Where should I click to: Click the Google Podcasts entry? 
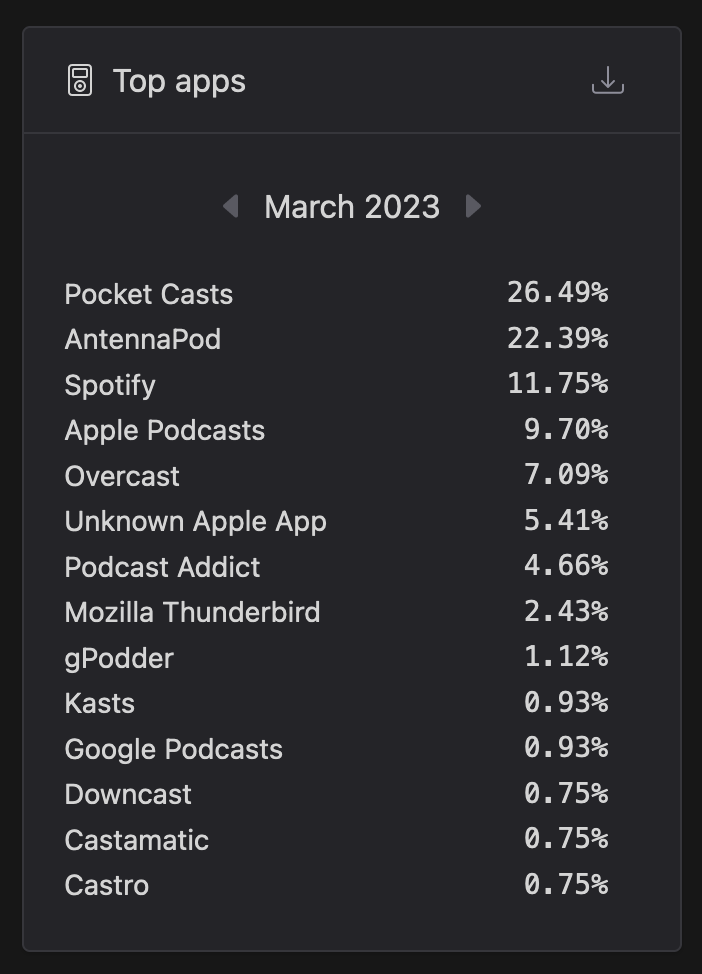[x=336, y=749]
